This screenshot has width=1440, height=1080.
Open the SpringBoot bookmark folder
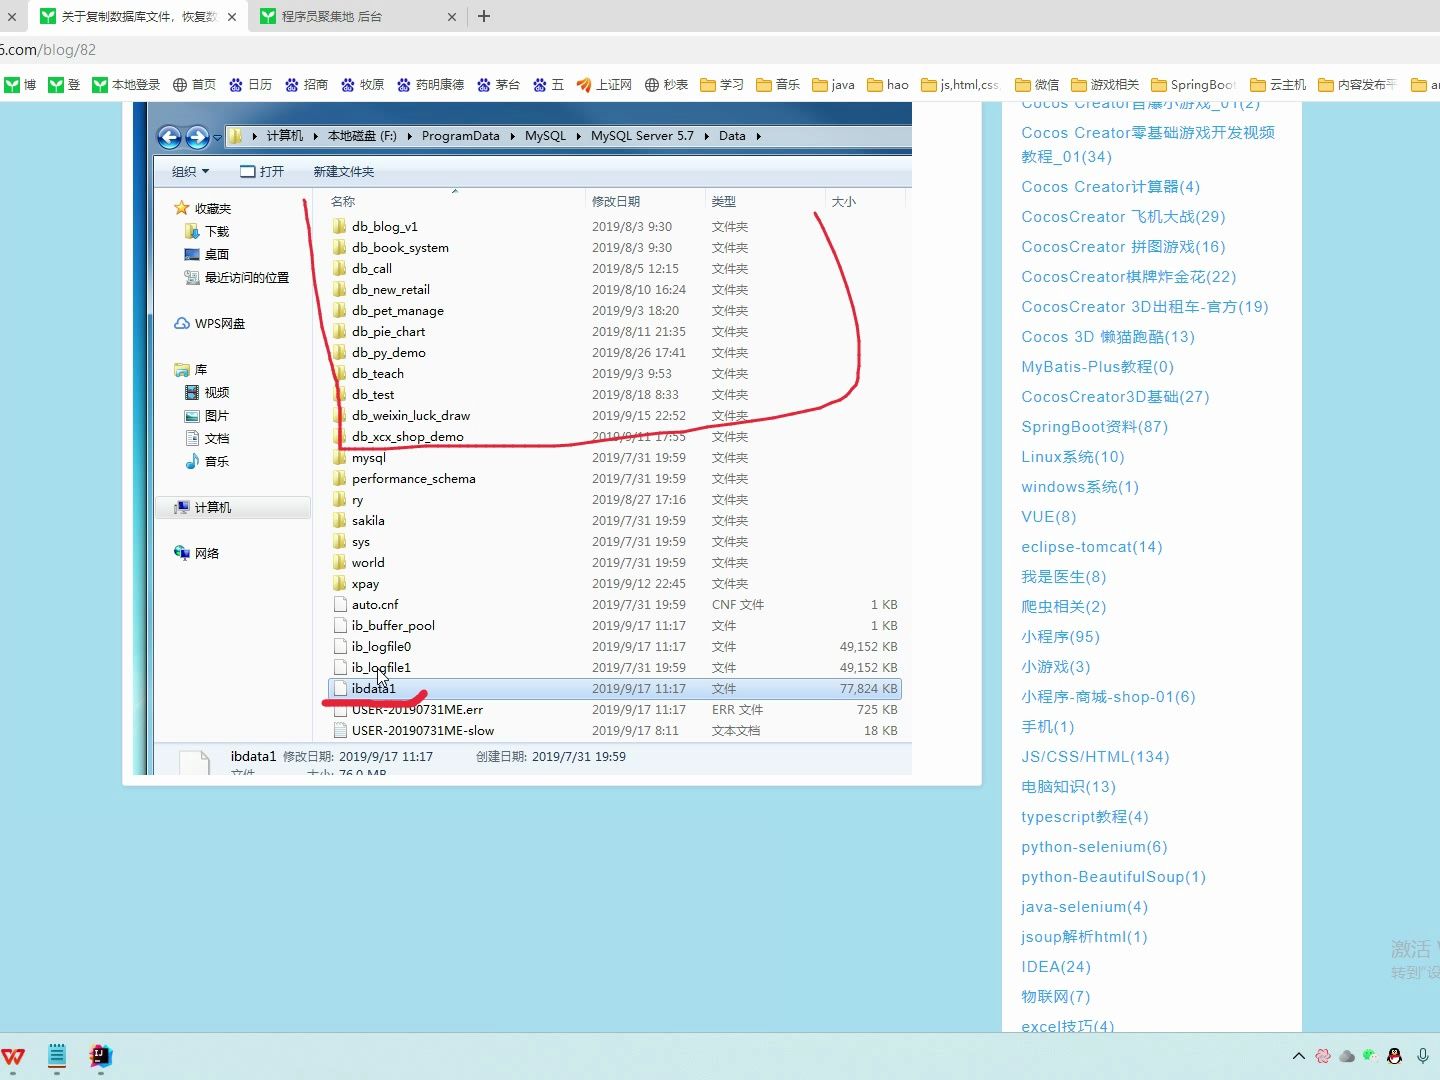coord(1194,85)
